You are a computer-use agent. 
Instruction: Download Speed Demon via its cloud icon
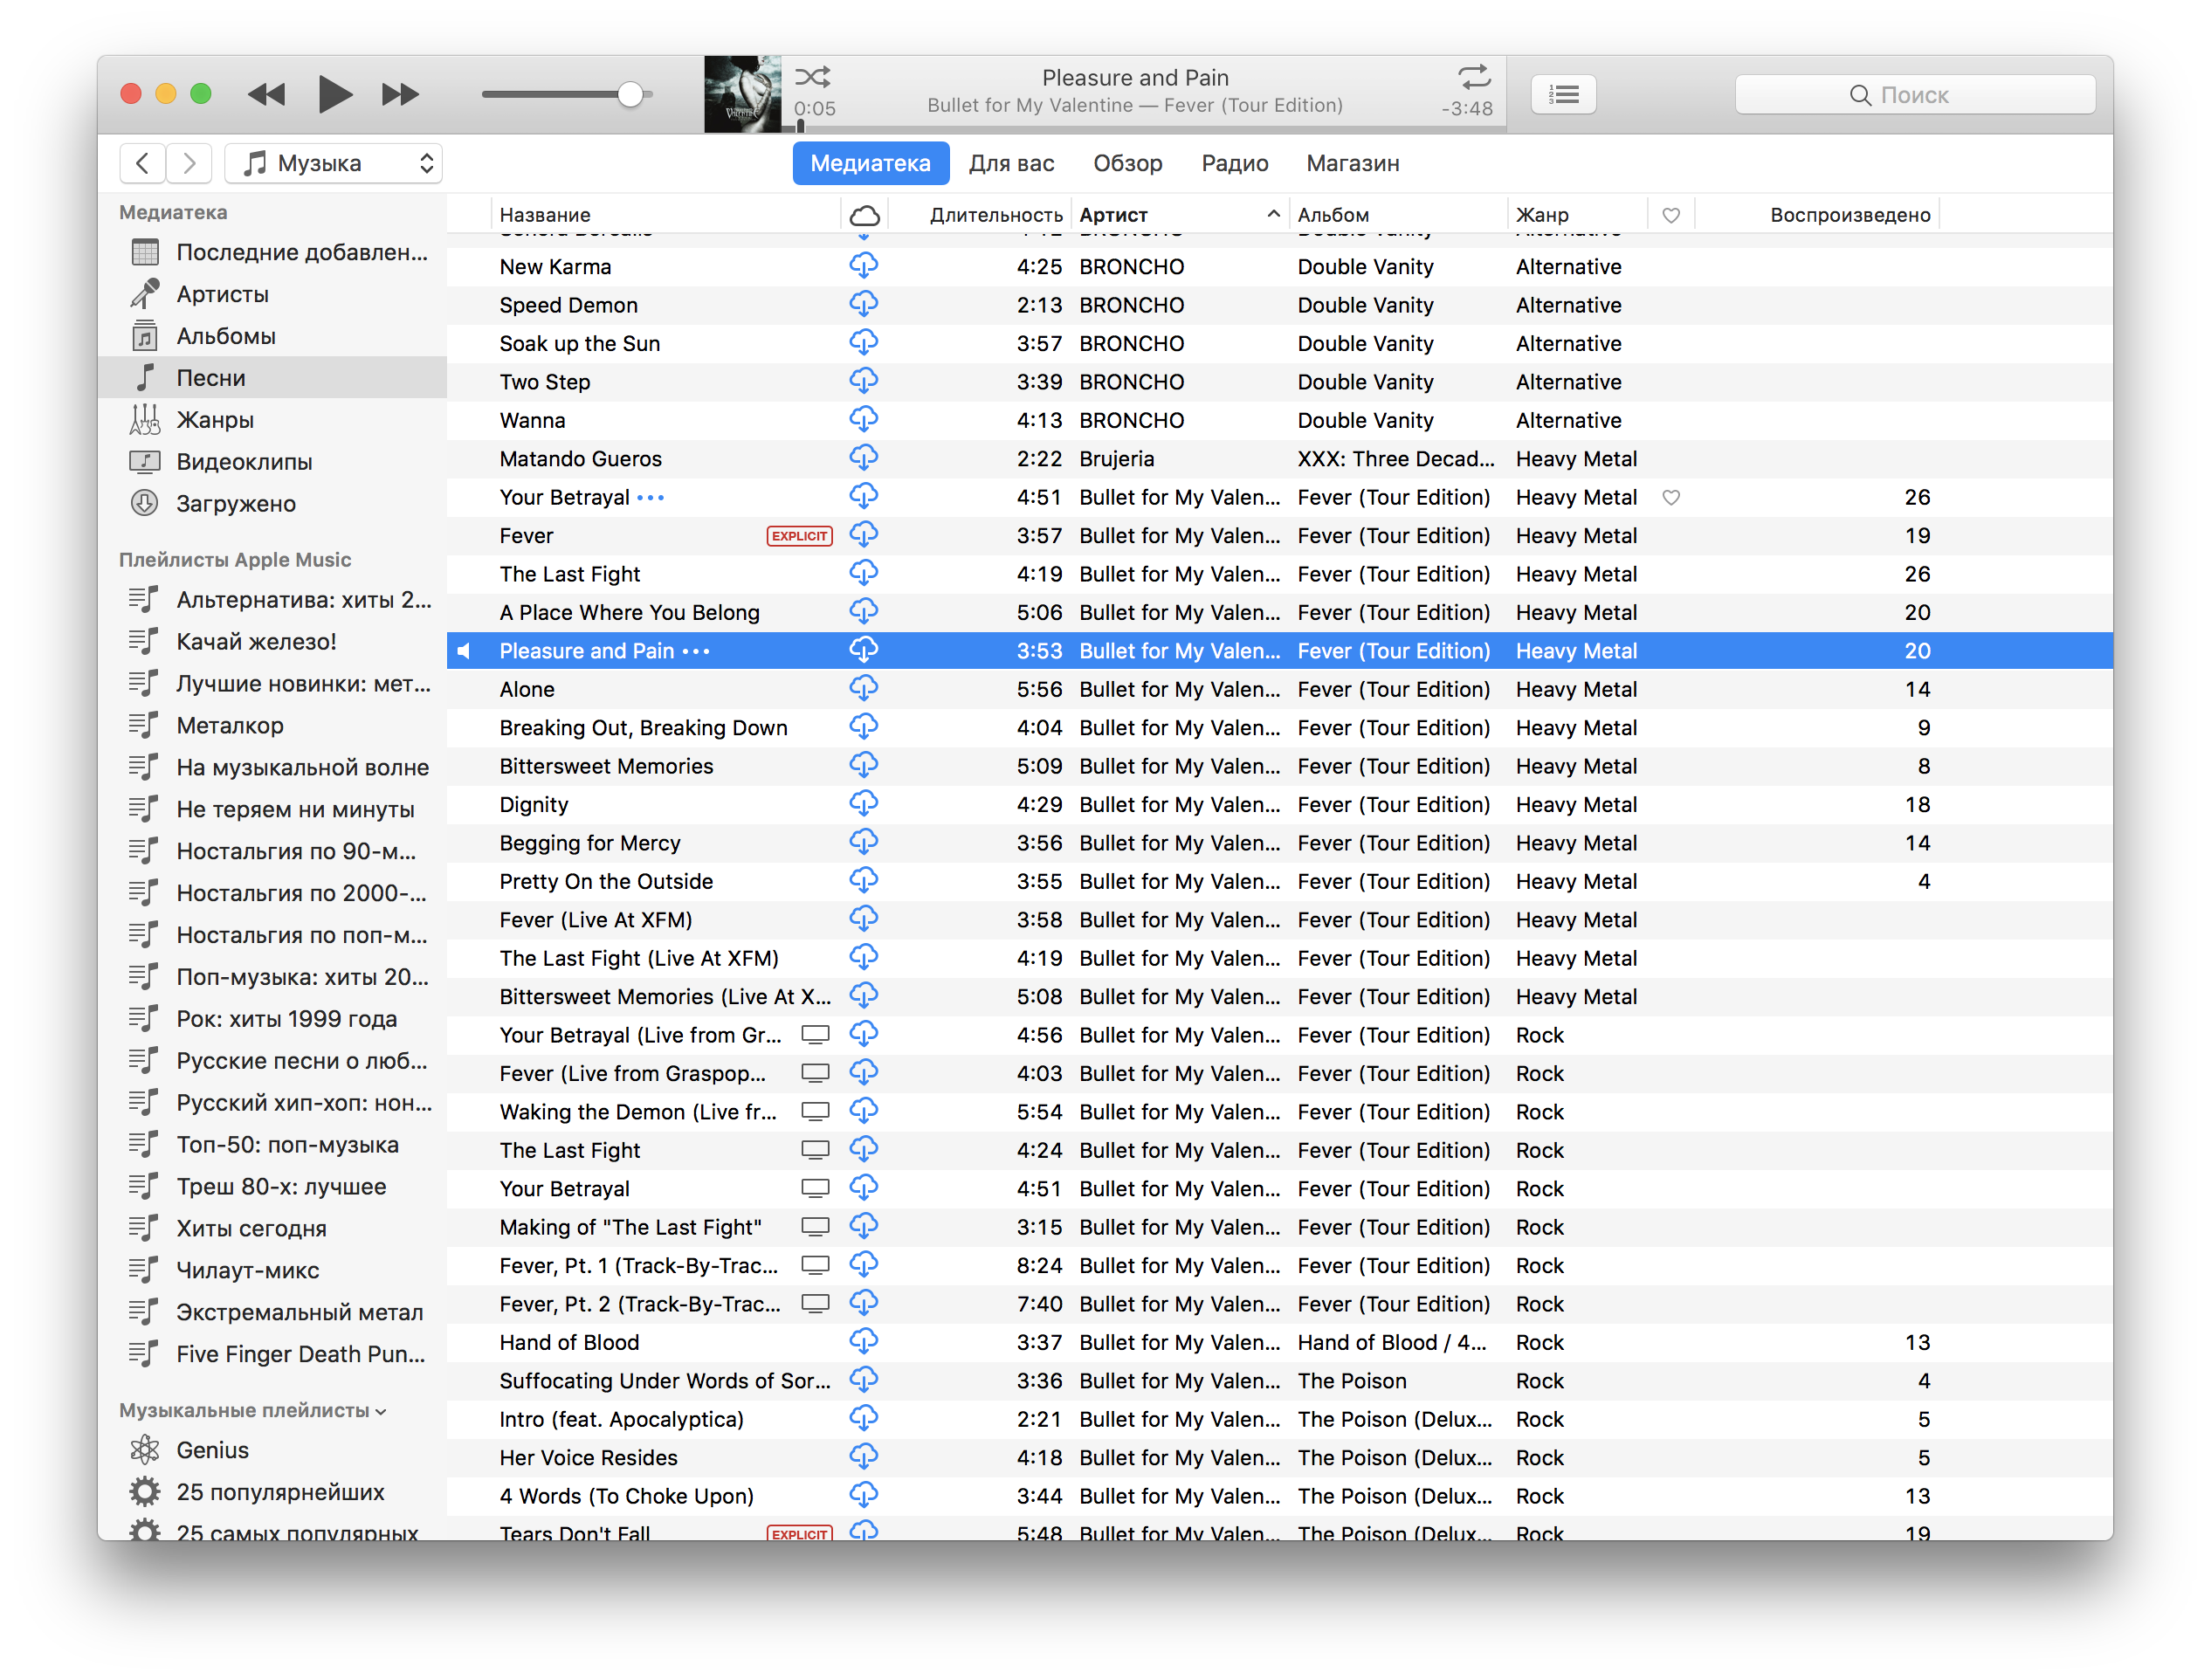pos(864,304)
